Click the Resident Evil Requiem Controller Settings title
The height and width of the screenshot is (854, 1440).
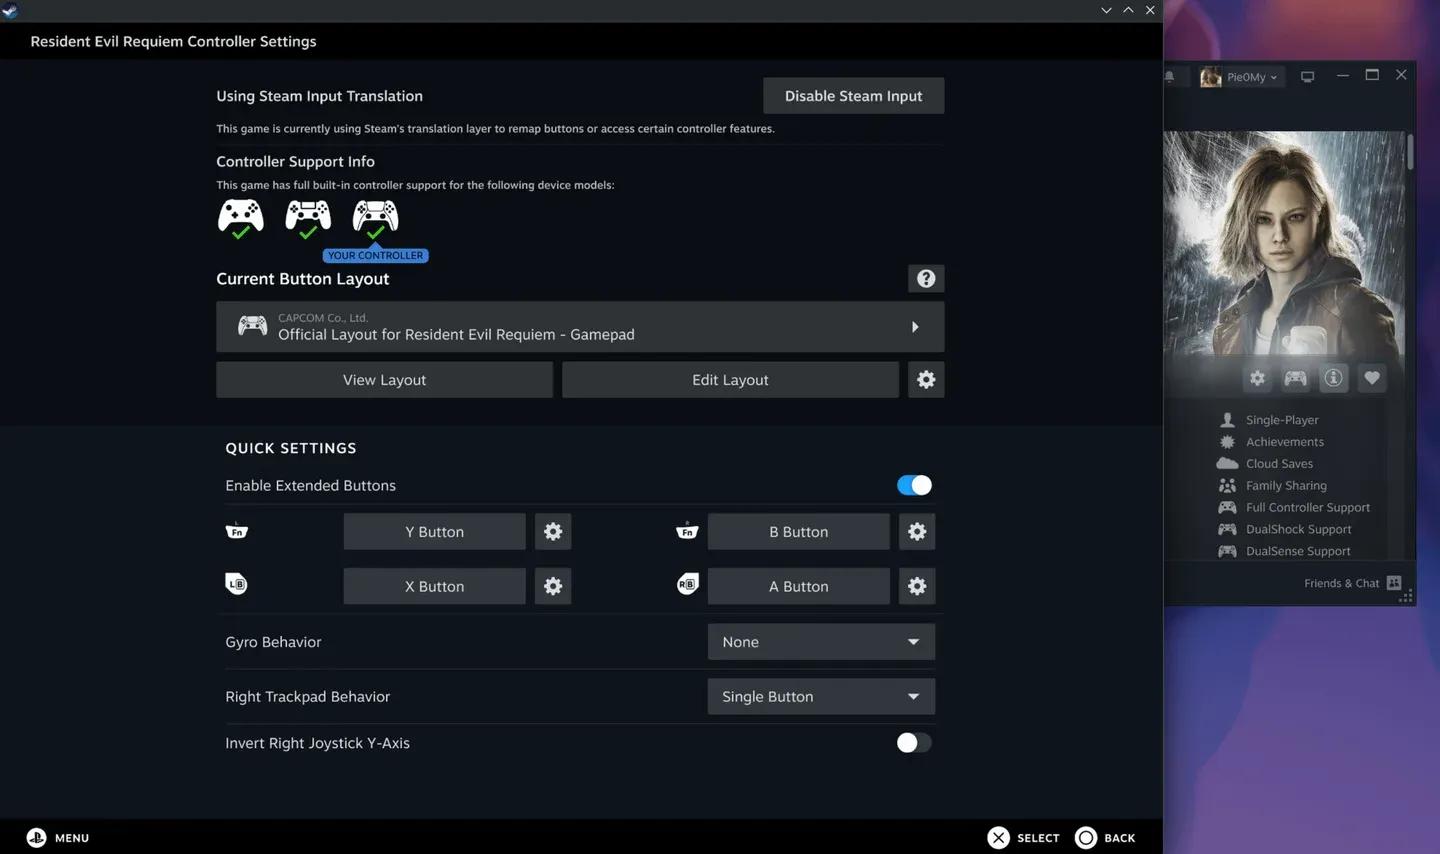pos(173,42)
